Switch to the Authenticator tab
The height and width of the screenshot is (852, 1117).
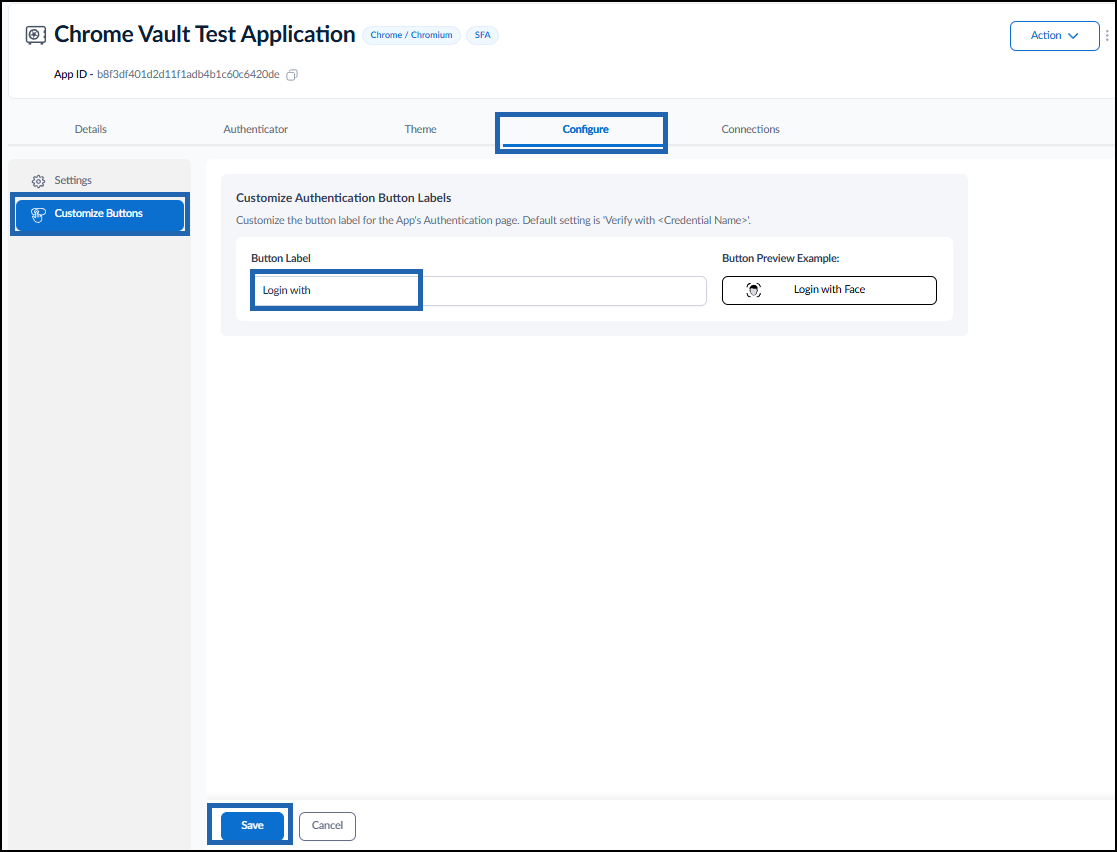[x=255, y=129]
